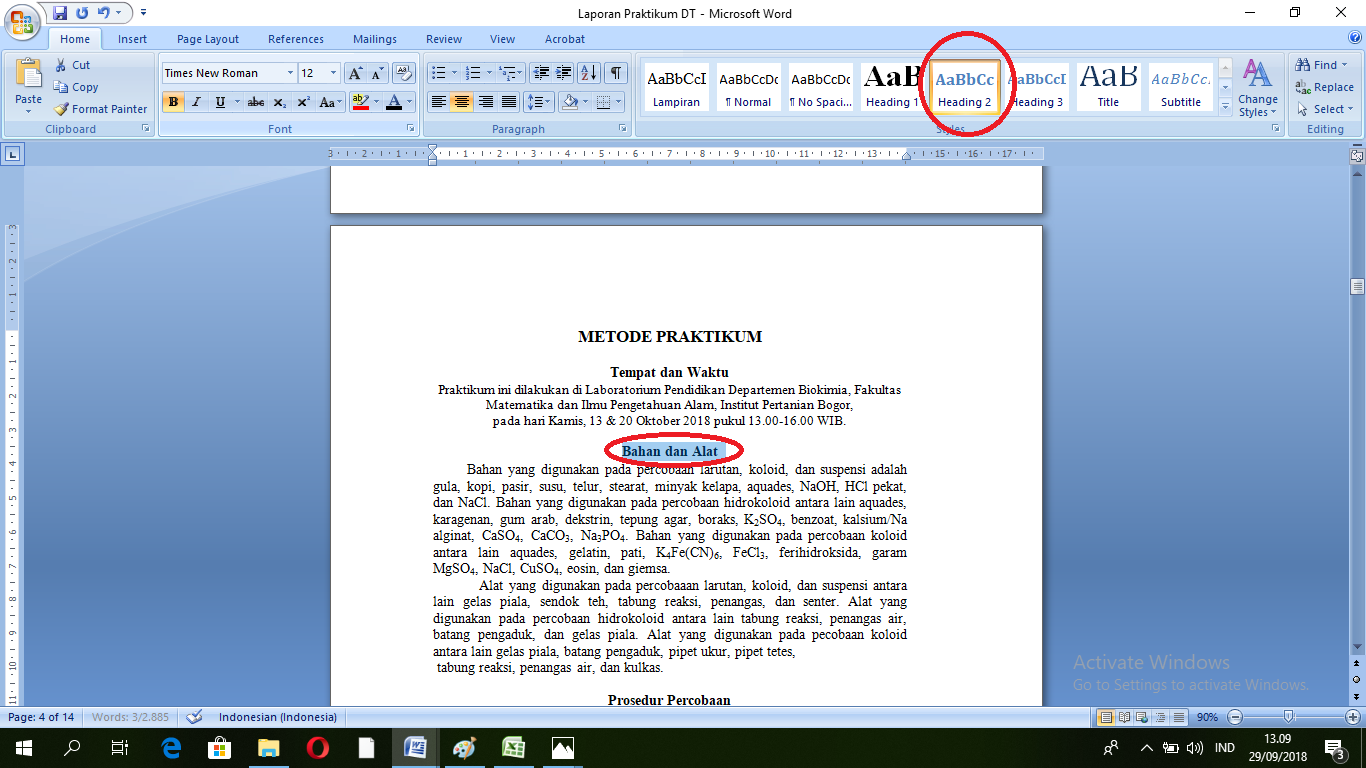Toggle Show/Hide paragraph marks
The width and height of the screenshot is (1366, 768).
coord(616,73)
